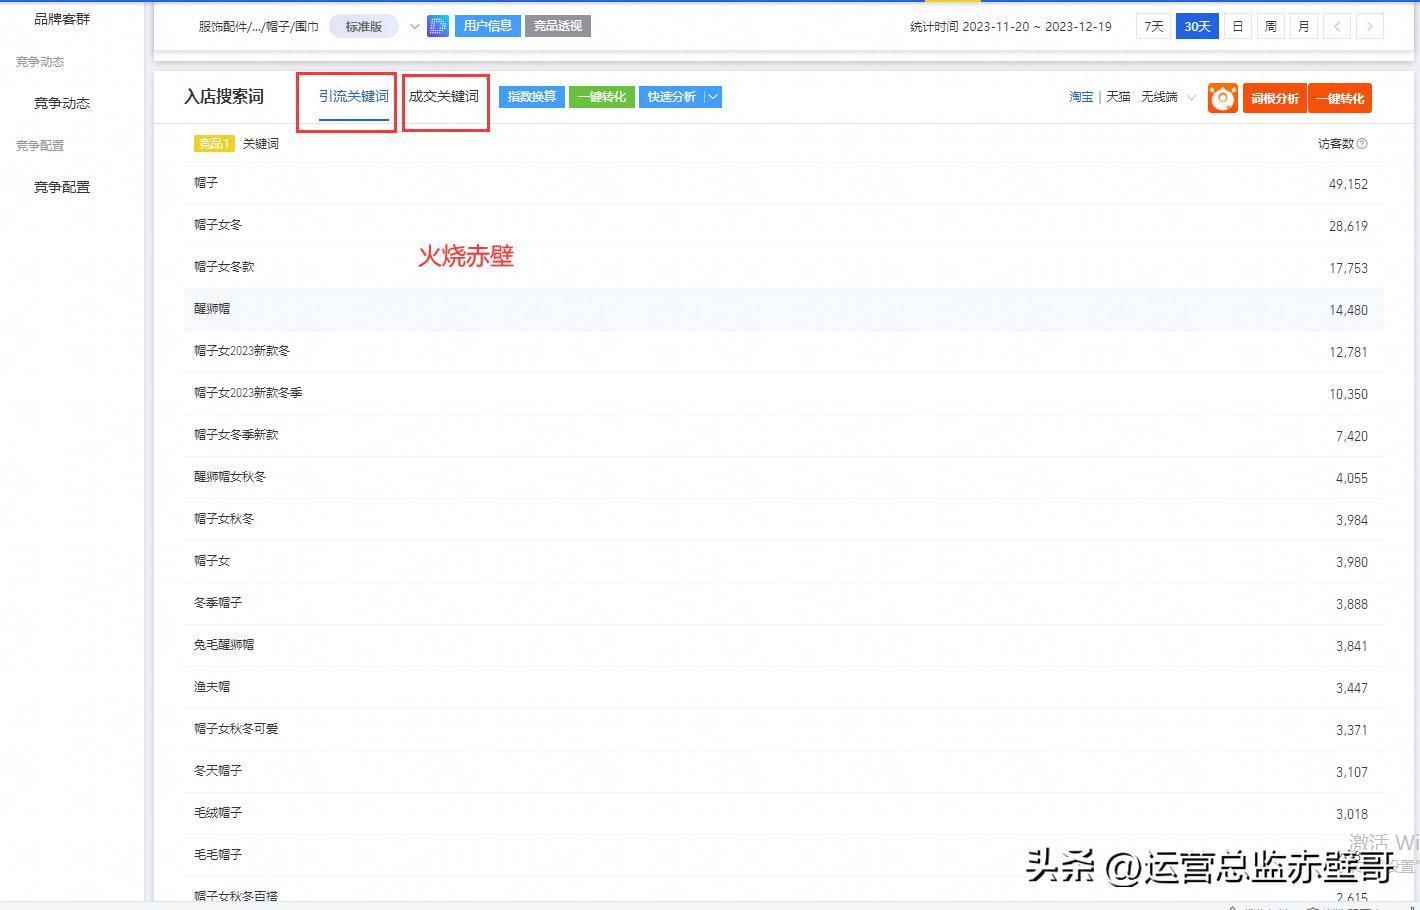Select the keyword row 帽子女
Viewport: 1420px width, 910px height.
point(784,562)
